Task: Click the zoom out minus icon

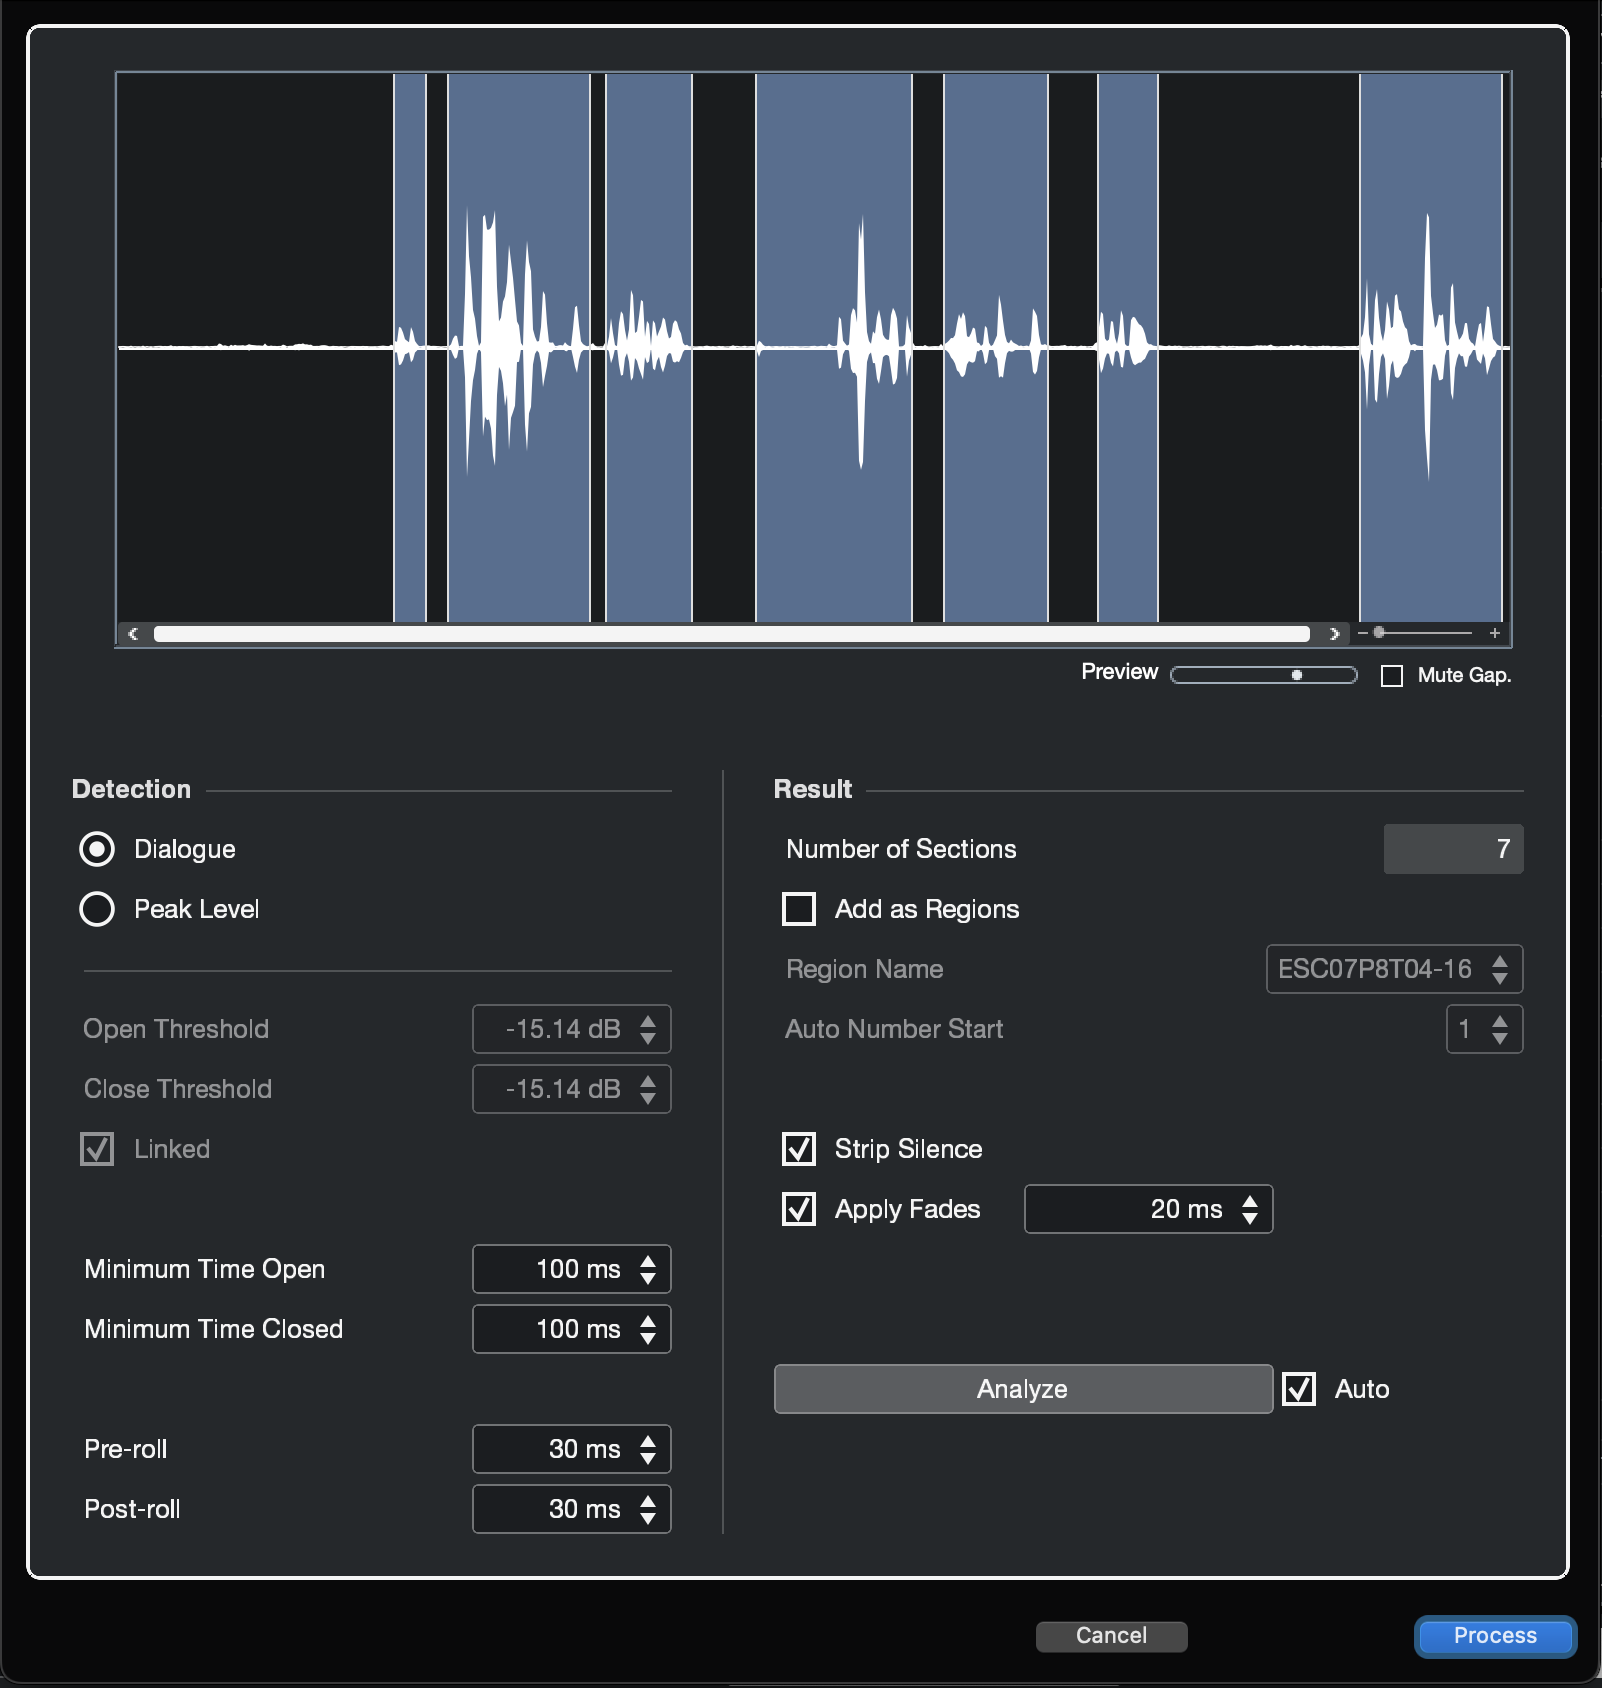Action: point(1362,633)
